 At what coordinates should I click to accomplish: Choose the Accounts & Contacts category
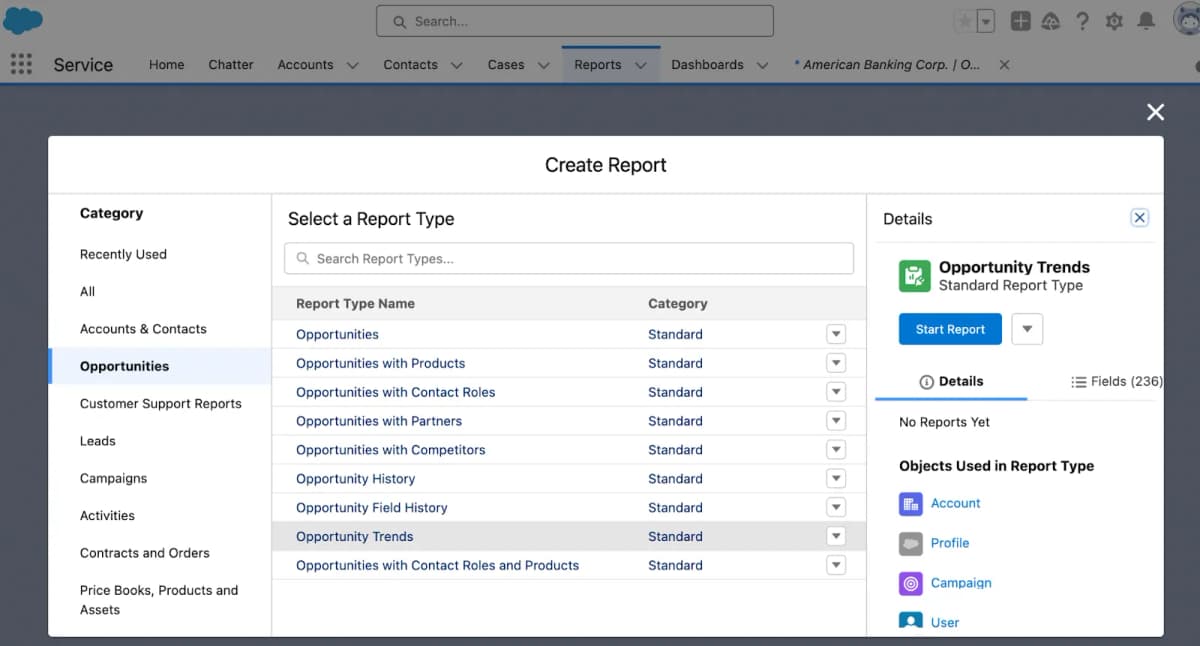pos(143,329)
